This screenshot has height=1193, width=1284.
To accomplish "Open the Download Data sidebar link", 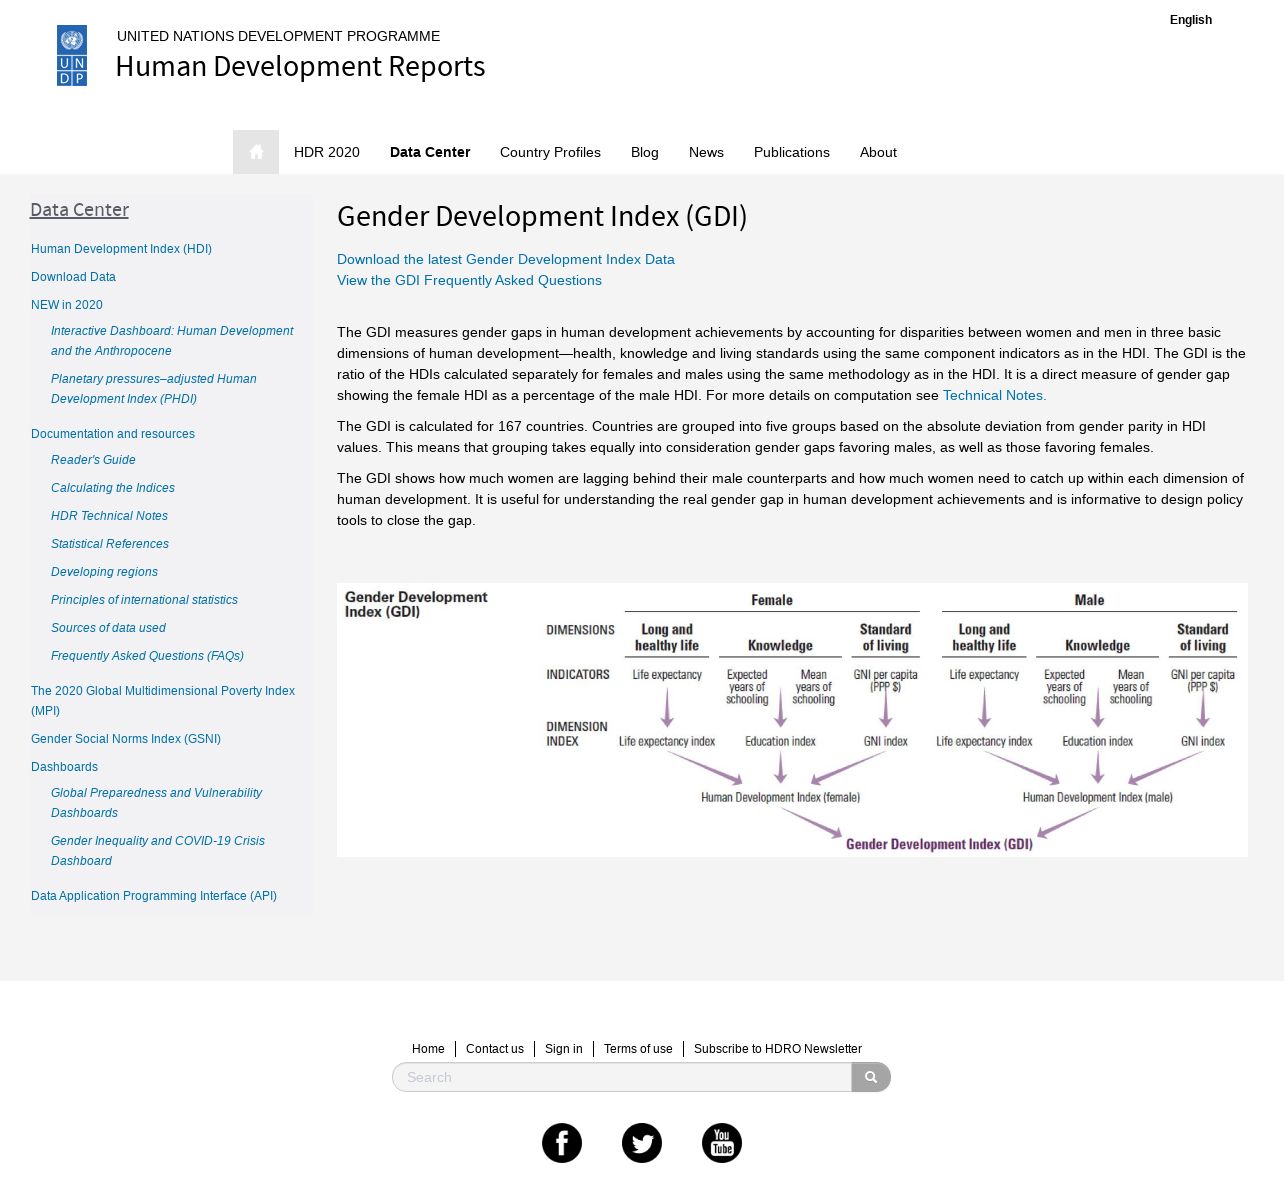I will [x=73, y=277].
